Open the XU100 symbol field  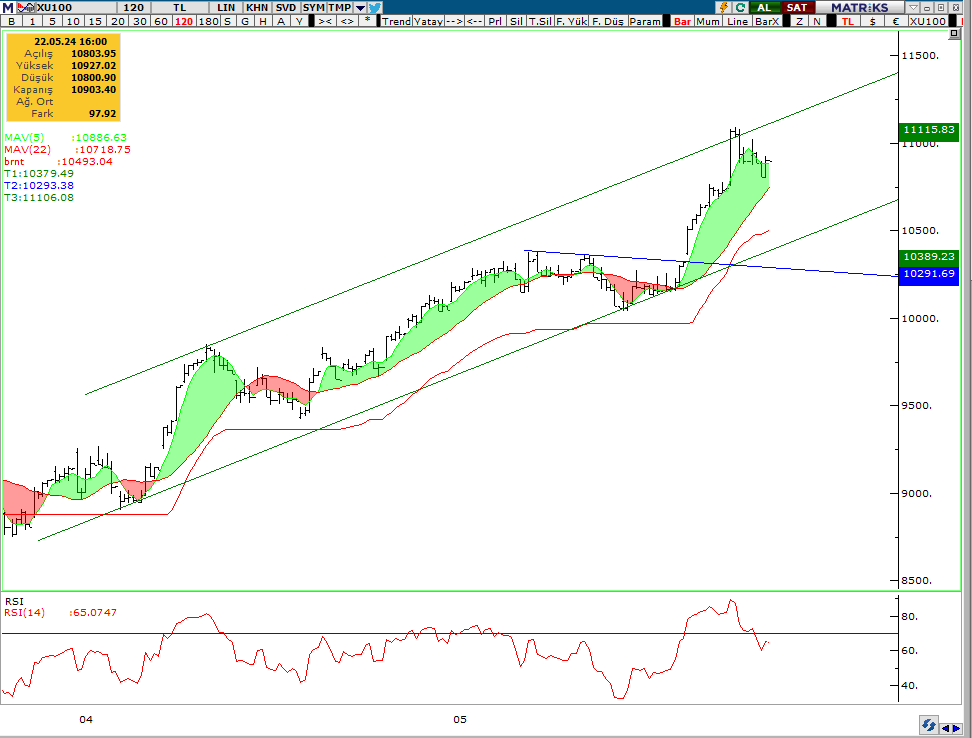[76, 7]
